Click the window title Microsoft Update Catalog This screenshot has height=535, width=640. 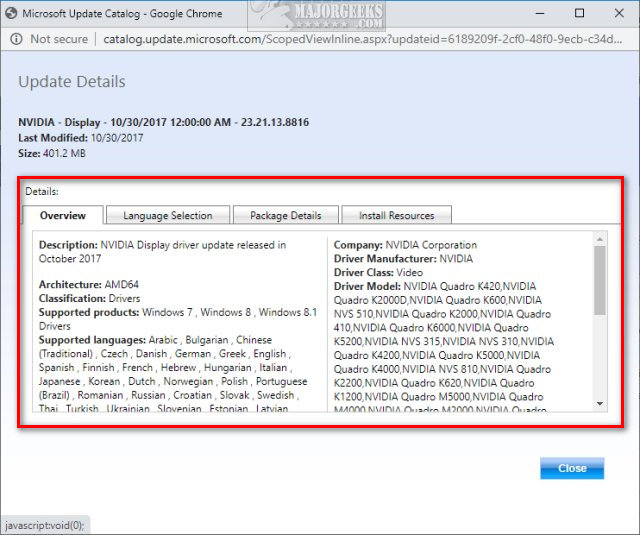coord(122,13)
